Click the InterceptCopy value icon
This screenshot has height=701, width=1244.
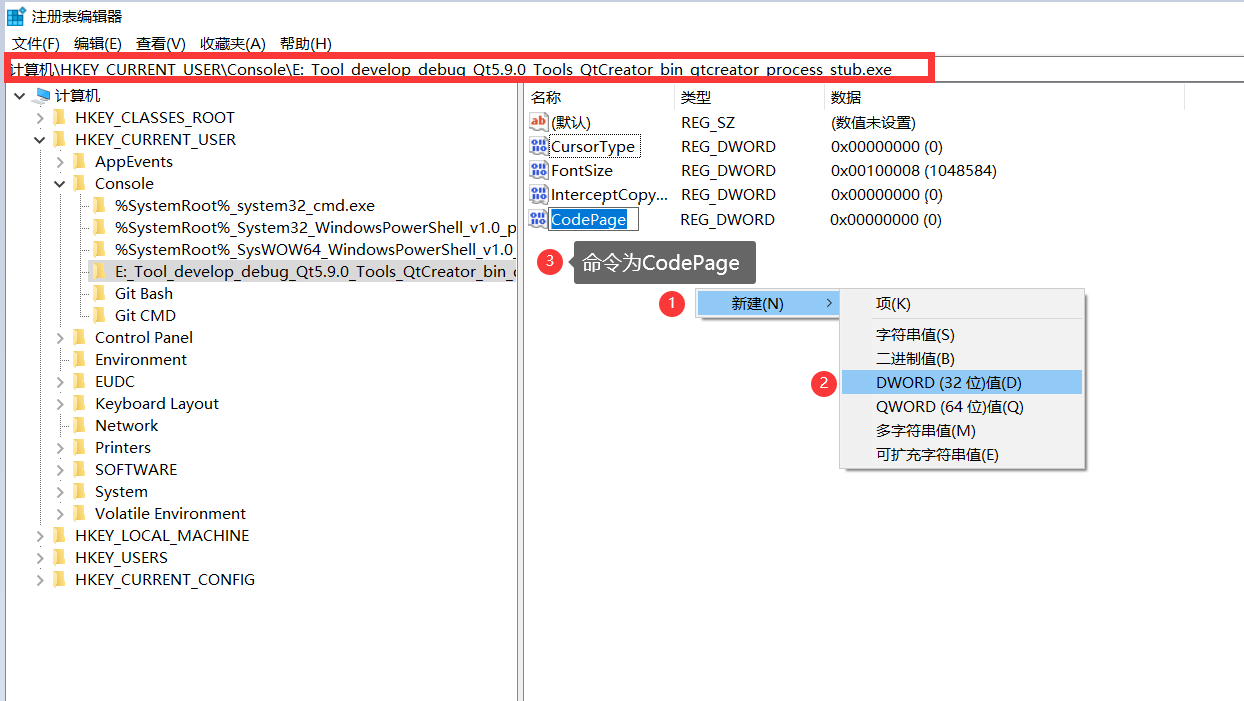[538, 195]
